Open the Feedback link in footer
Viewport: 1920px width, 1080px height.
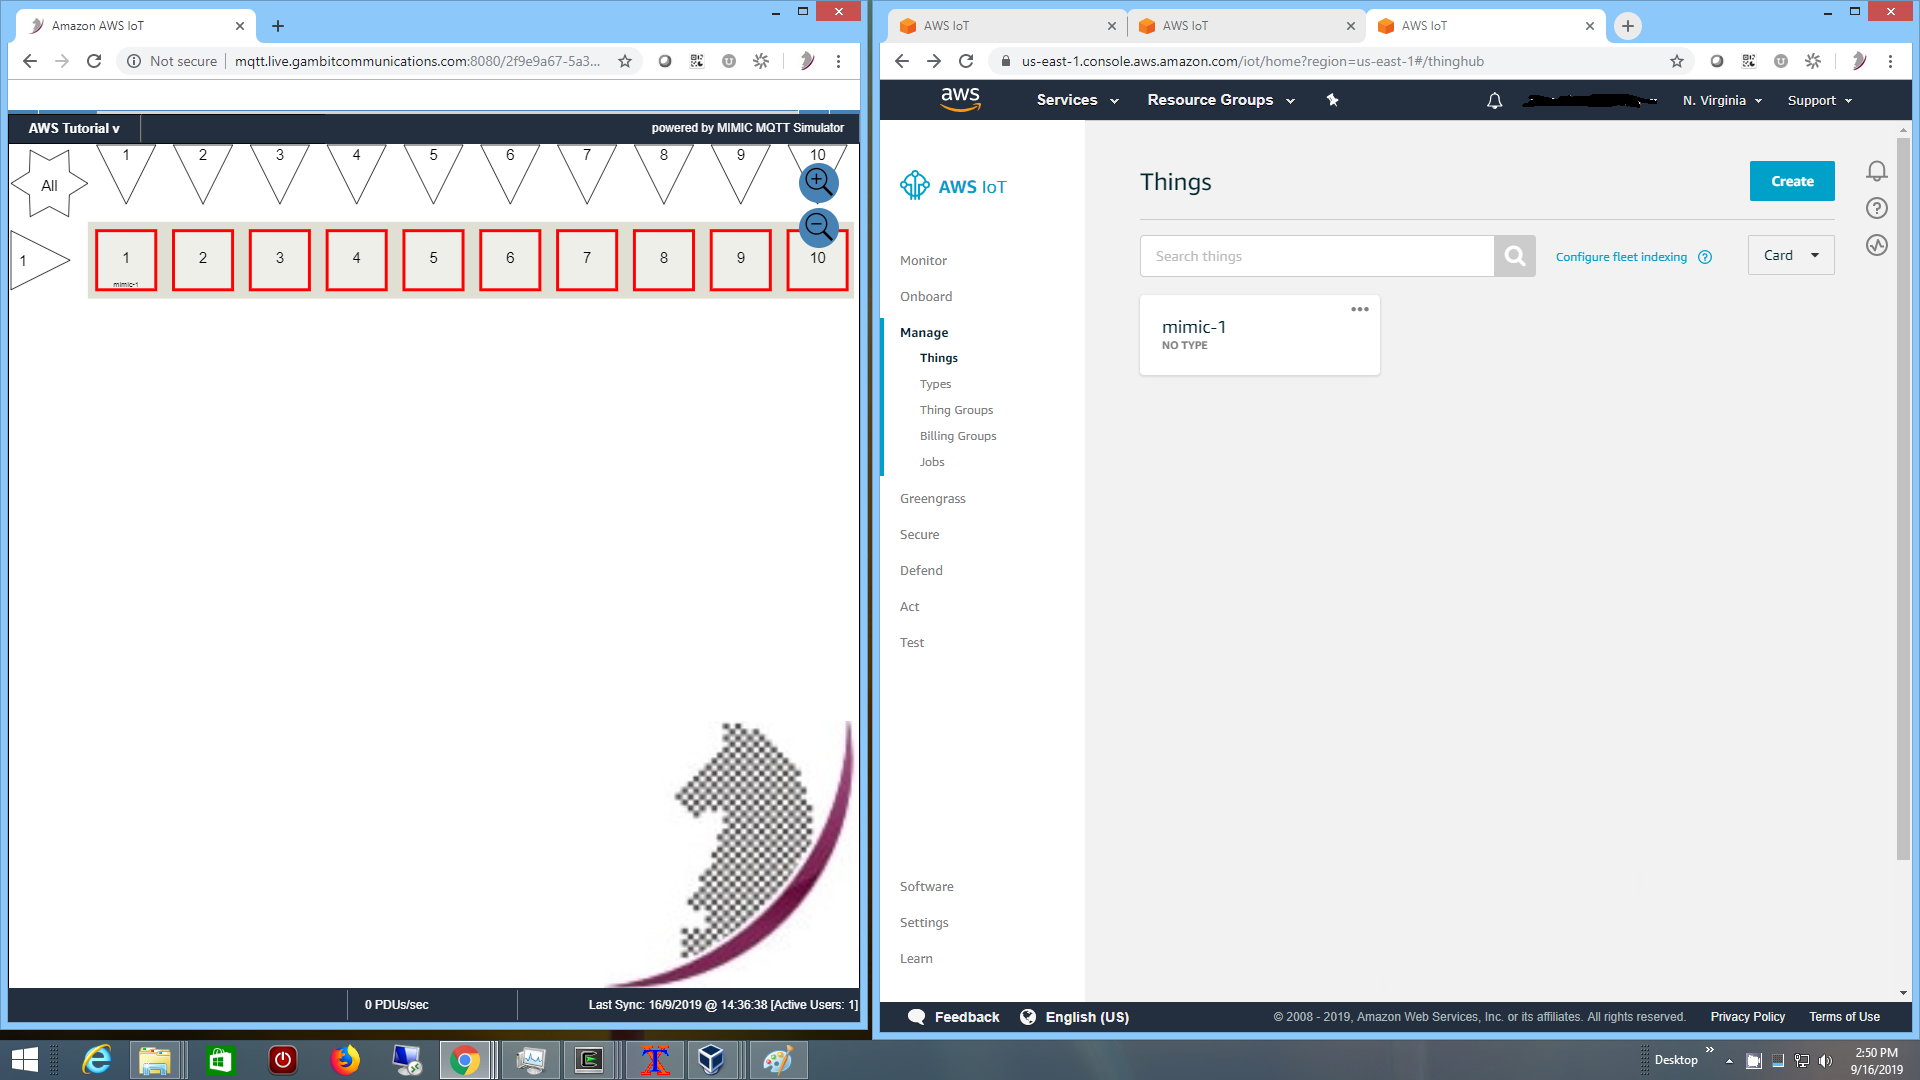coord(953,1017)
